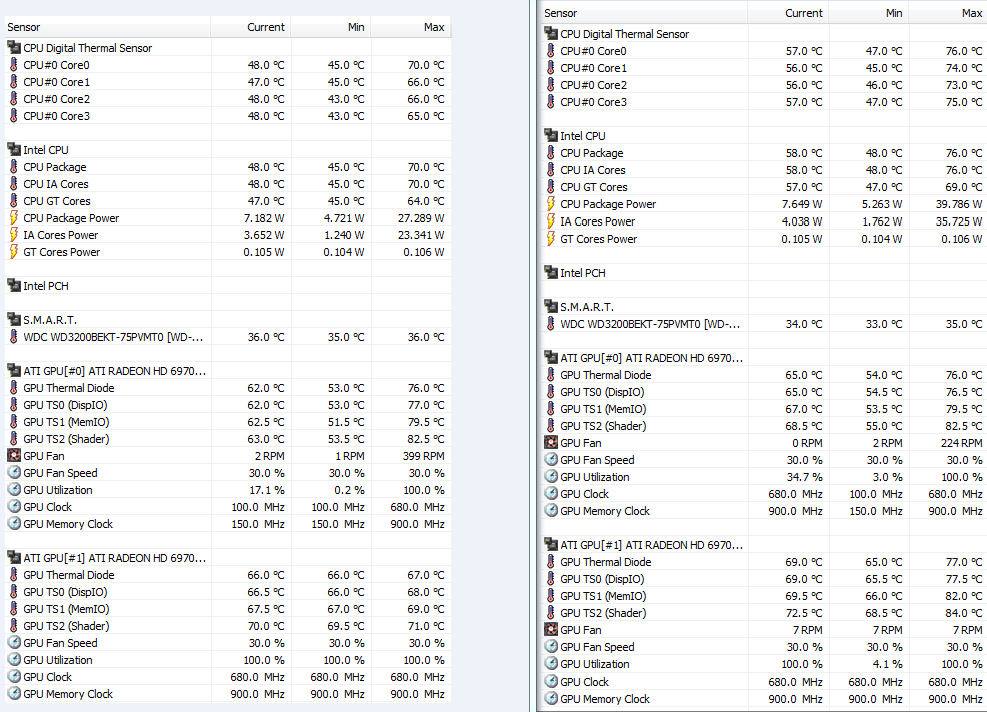Select the Intel CPU group row in left panel
987x712 pixels.
(46, 150)
